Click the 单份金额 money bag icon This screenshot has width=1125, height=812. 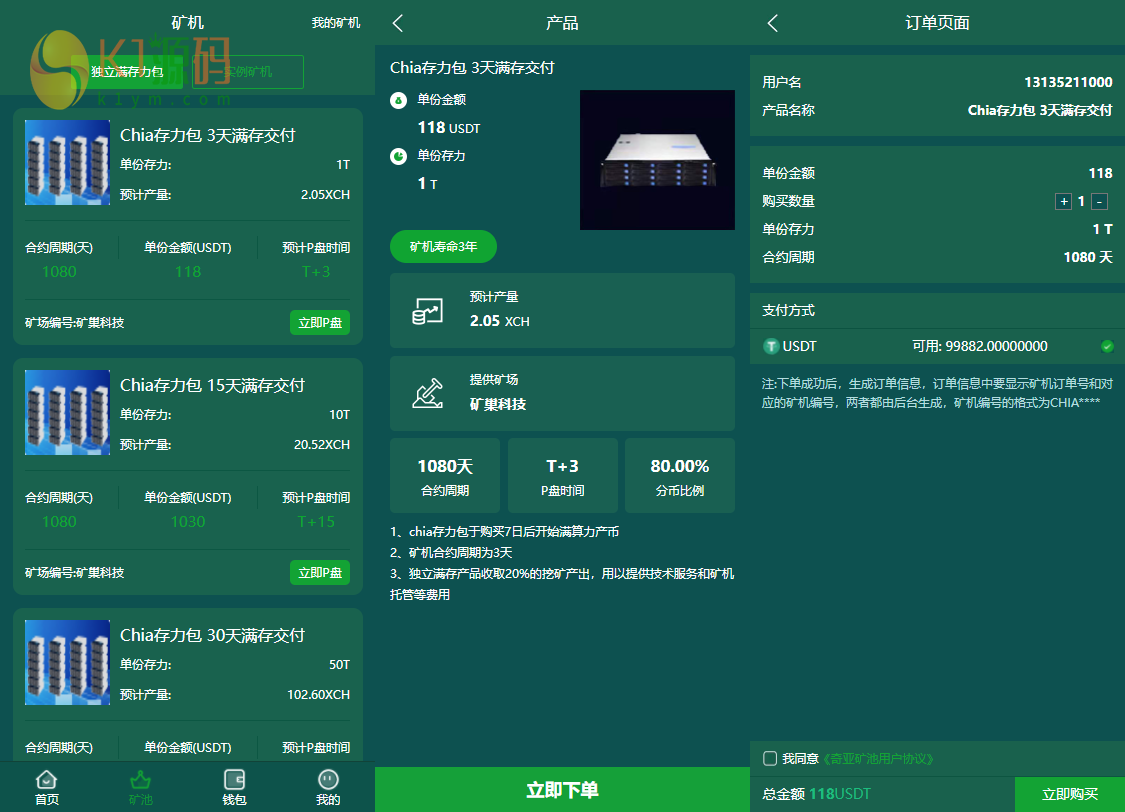click(398, 100)
